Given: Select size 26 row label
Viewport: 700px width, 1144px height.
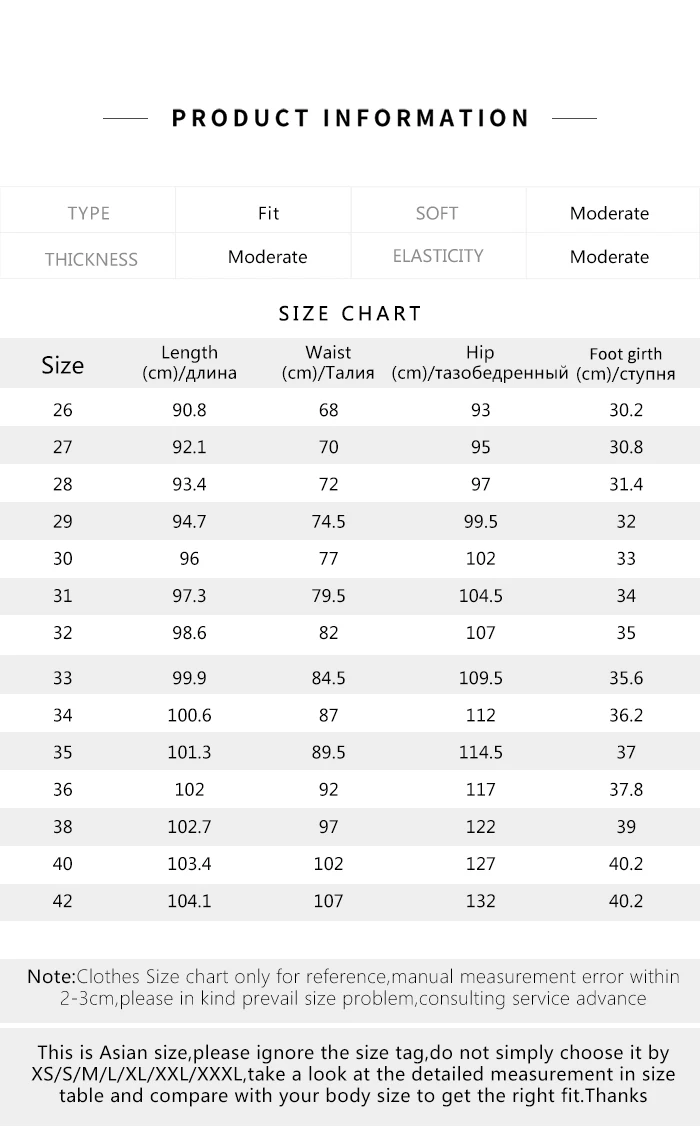Looking at the screenshot, I should click(63, 410).
